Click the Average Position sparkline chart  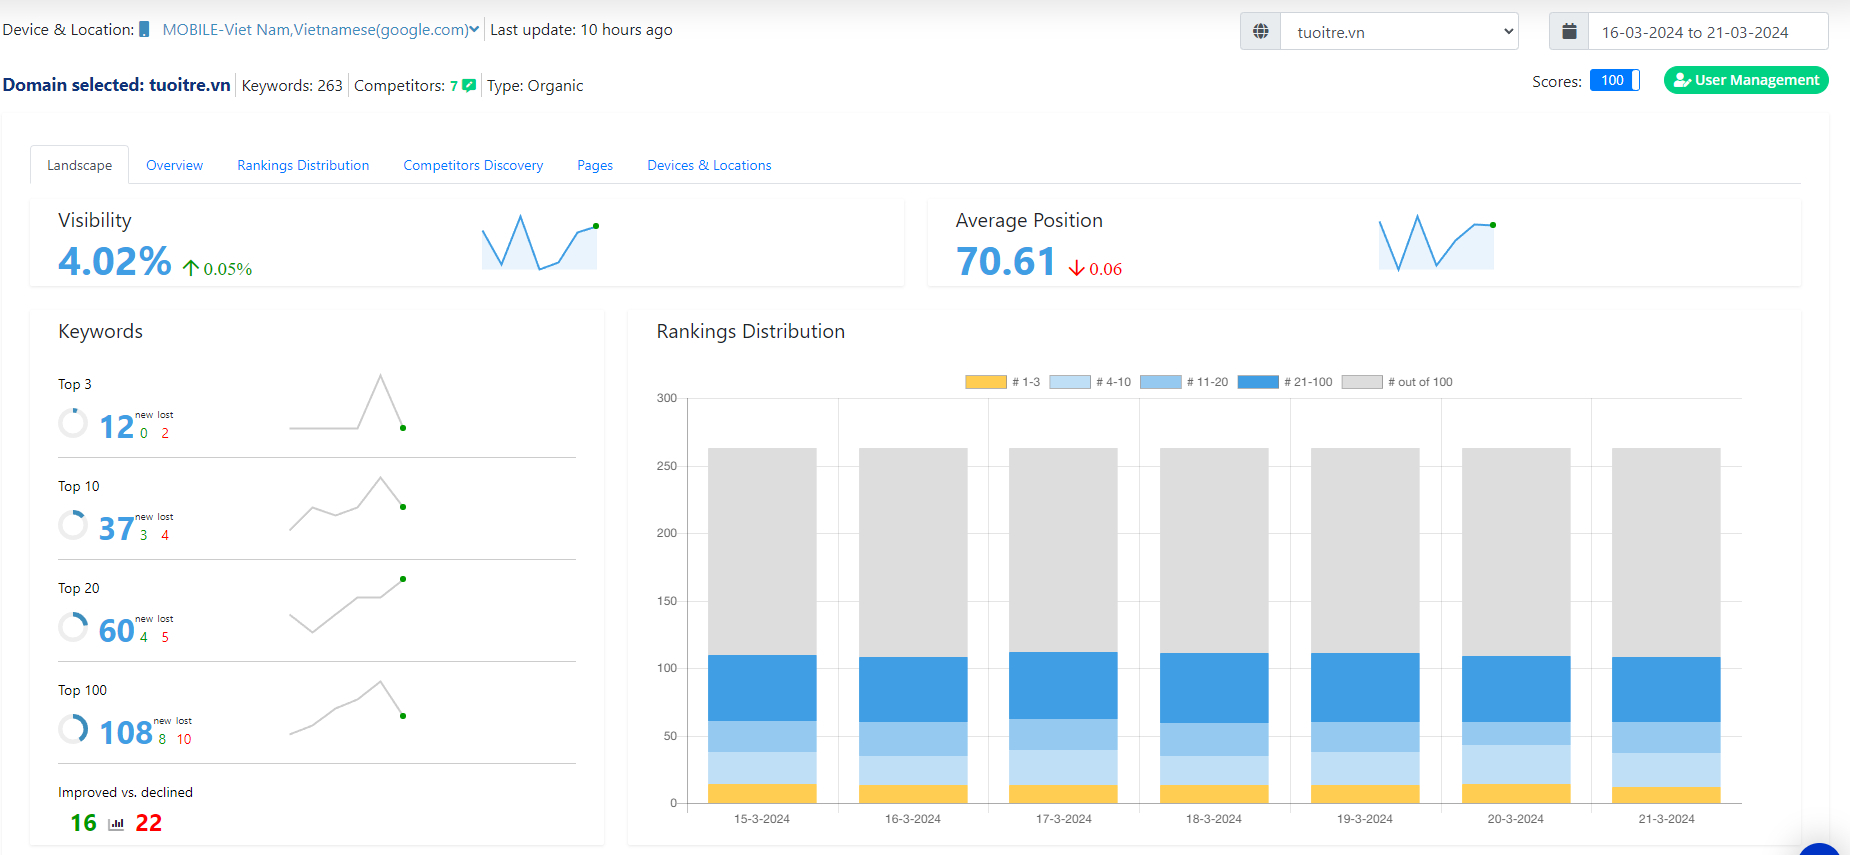click(x=1436, y=243)
